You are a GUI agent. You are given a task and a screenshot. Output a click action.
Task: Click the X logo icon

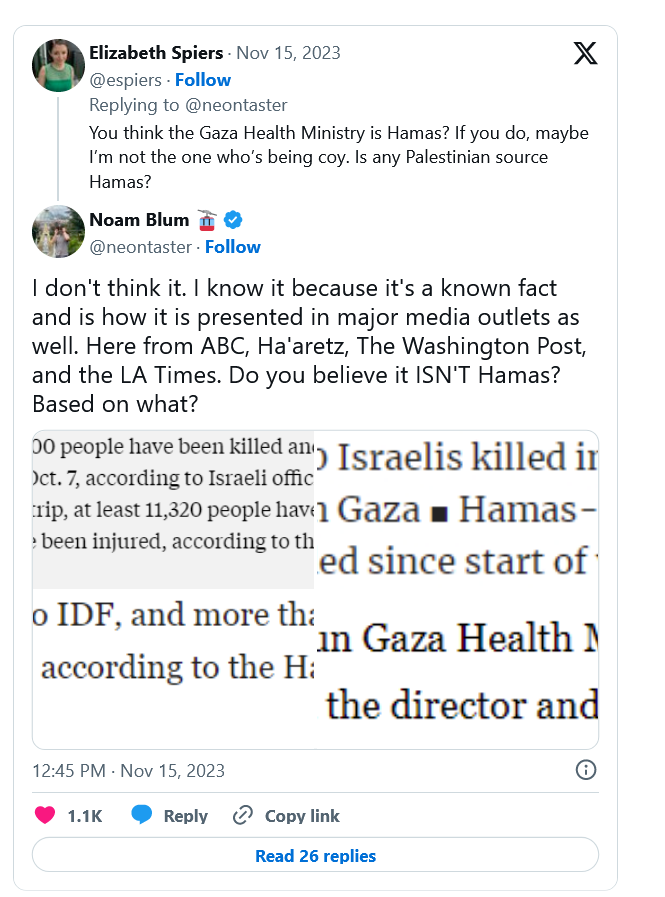click(x=585, y=54)
